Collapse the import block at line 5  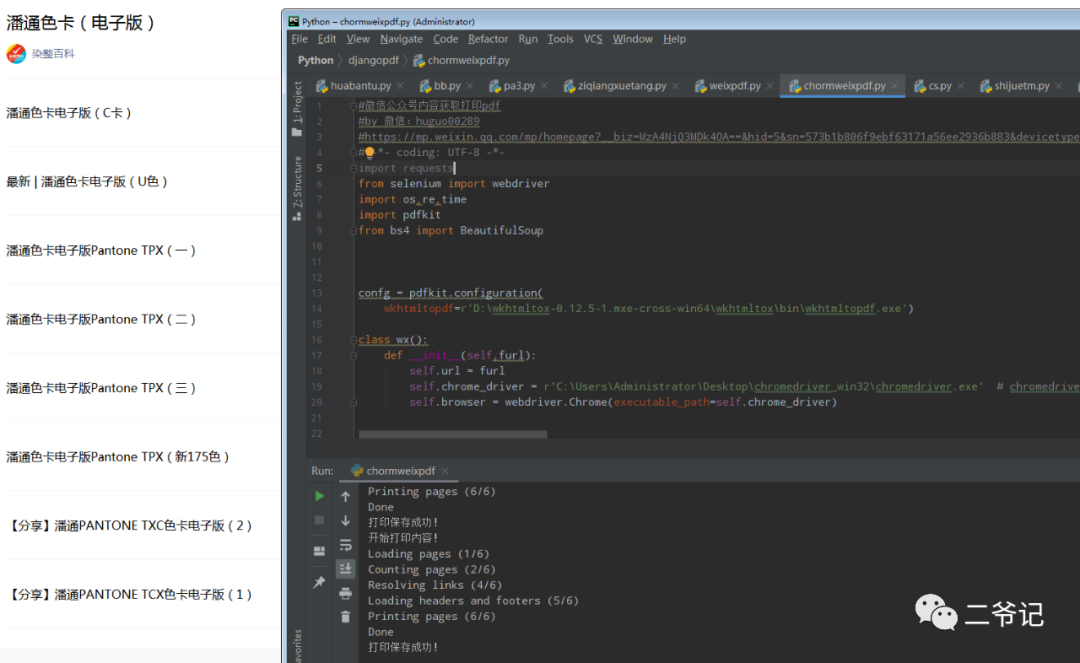[x=353, y=168]
